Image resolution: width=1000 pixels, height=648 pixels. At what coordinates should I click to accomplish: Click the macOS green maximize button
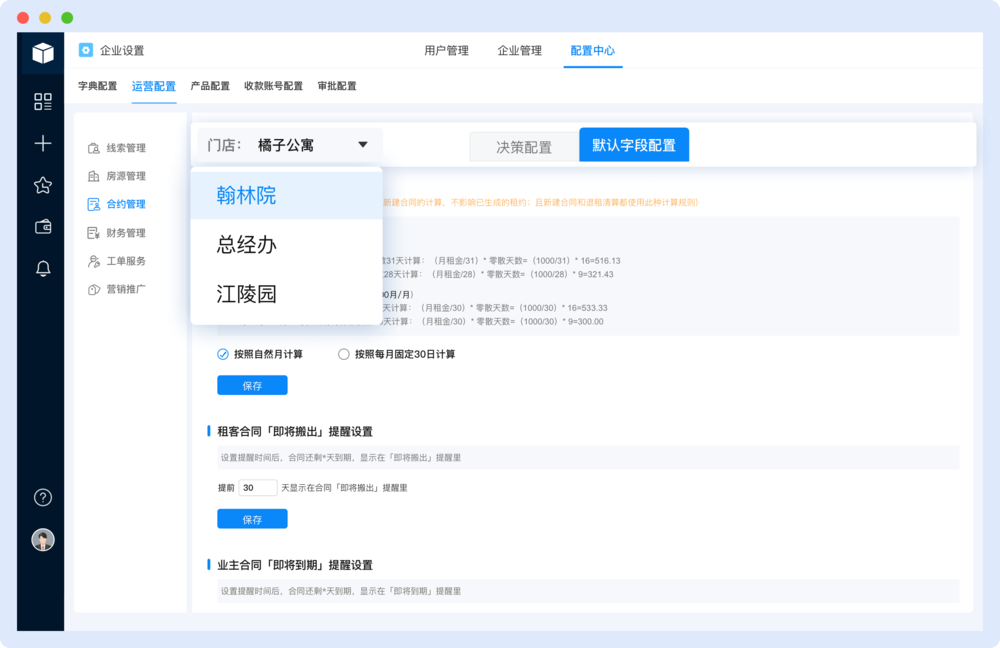point(67,17)
